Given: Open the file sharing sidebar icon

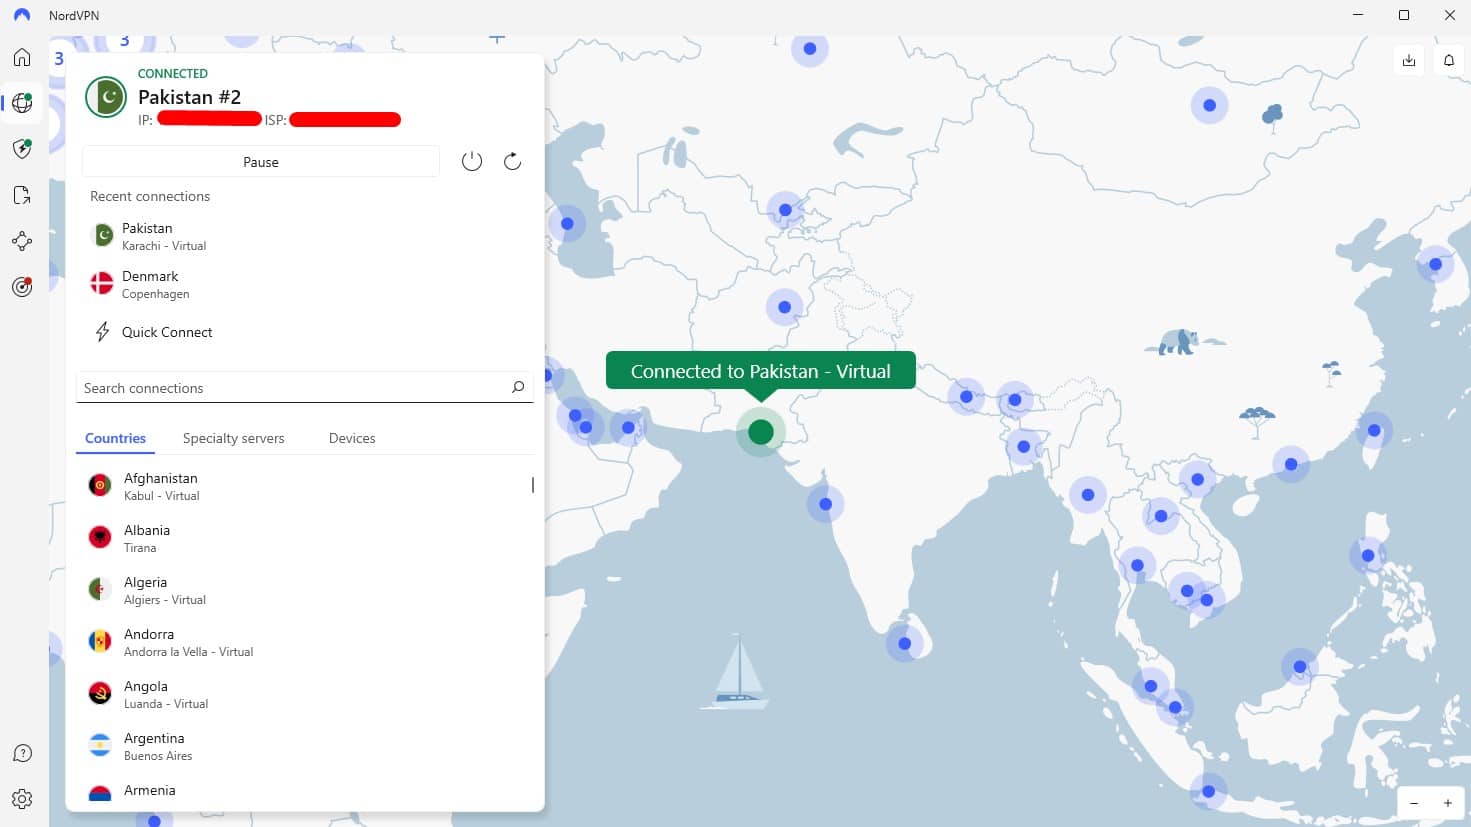Looking at the screenshot, I should click(x=21, y=195).
